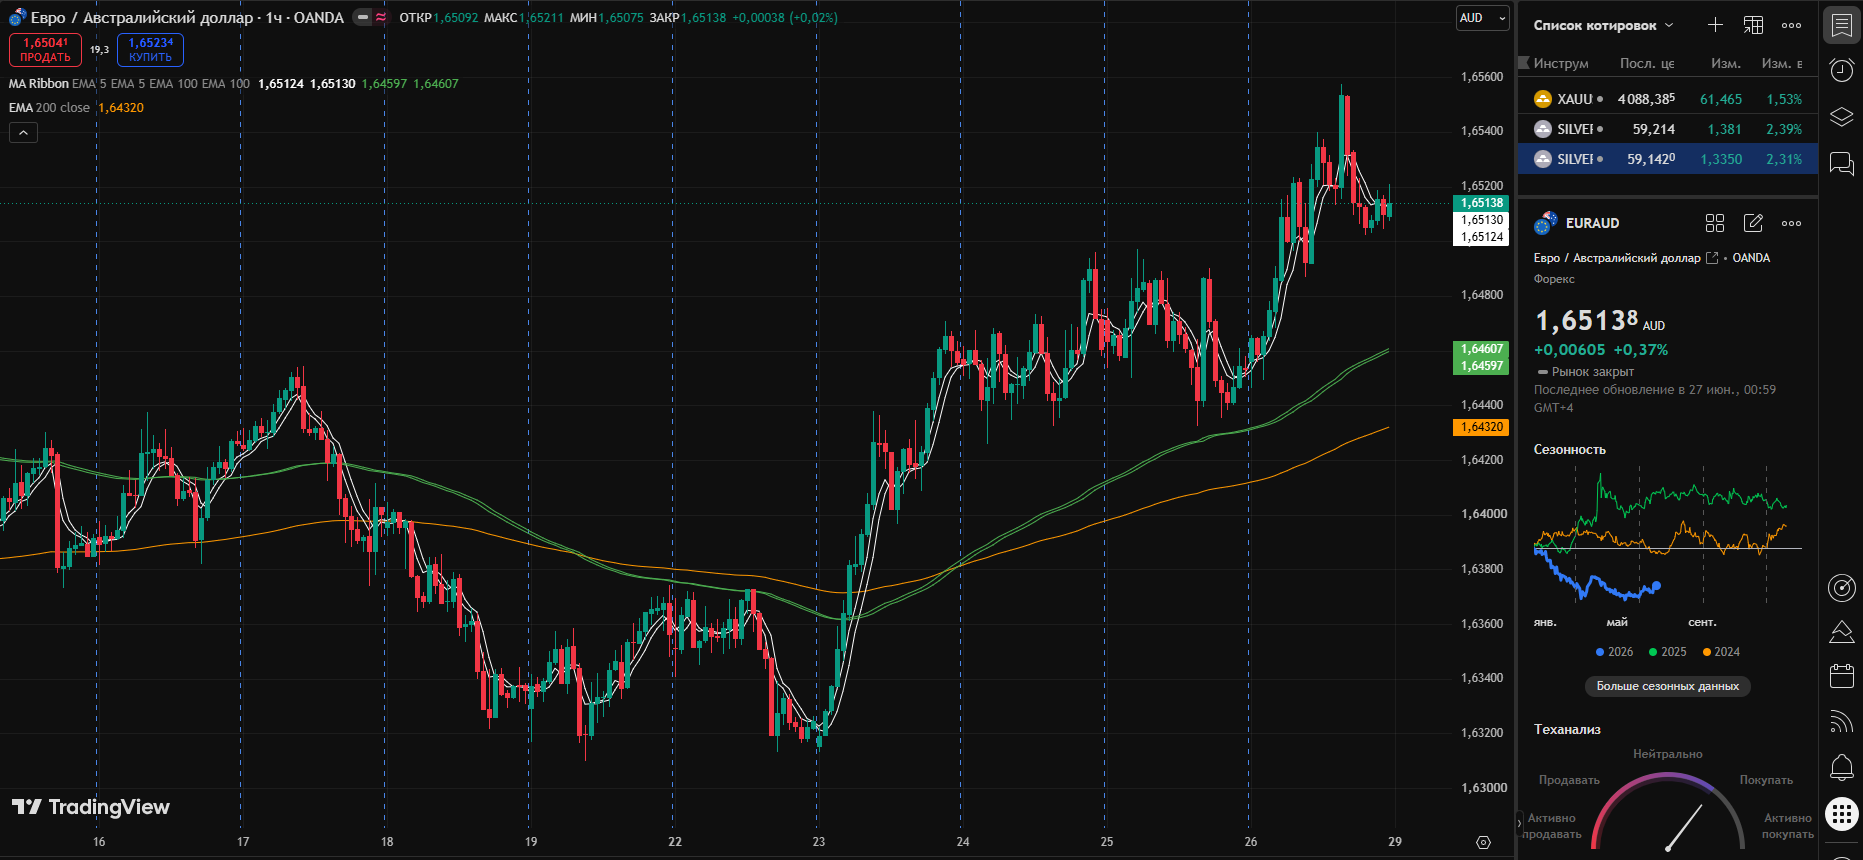The image size is (1863, 860).
Task: Open the AUD currency dropdown
Action: pyautogui.click(x=1482, y=18)
